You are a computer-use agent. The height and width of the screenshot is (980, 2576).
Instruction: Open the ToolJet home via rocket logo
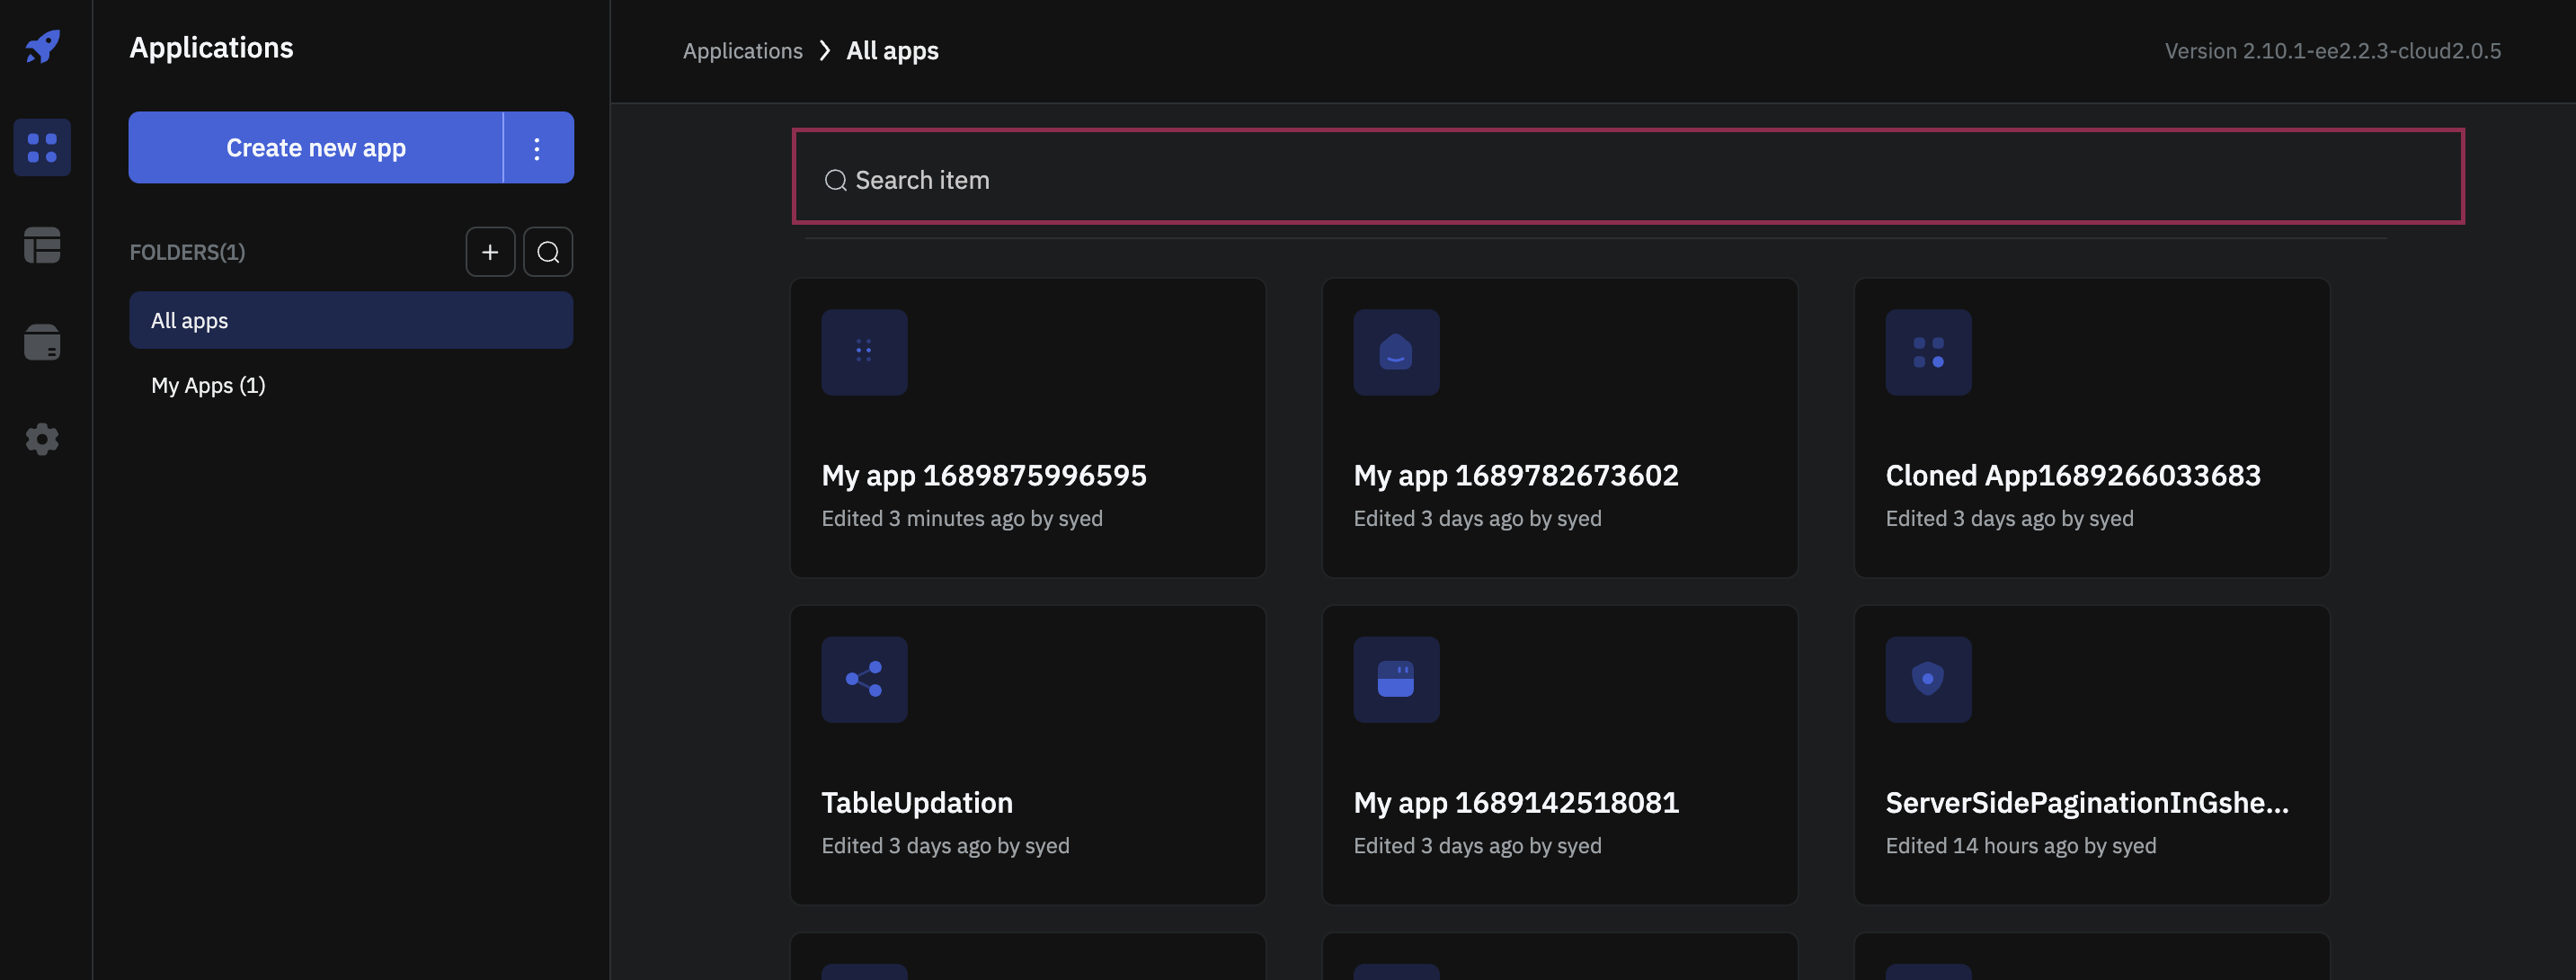41,46
